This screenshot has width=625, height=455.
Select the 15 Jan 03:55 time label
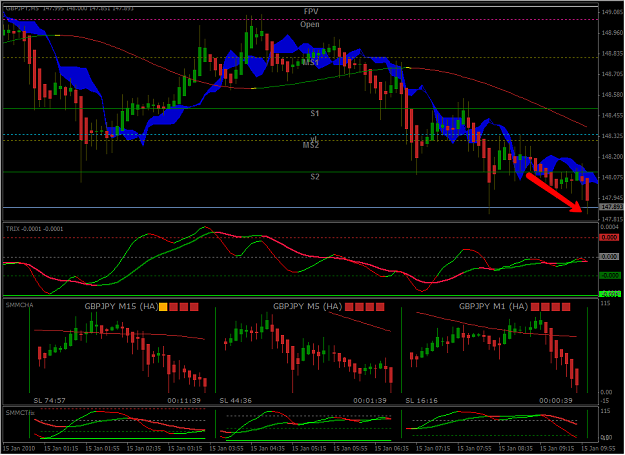[226, 449]
